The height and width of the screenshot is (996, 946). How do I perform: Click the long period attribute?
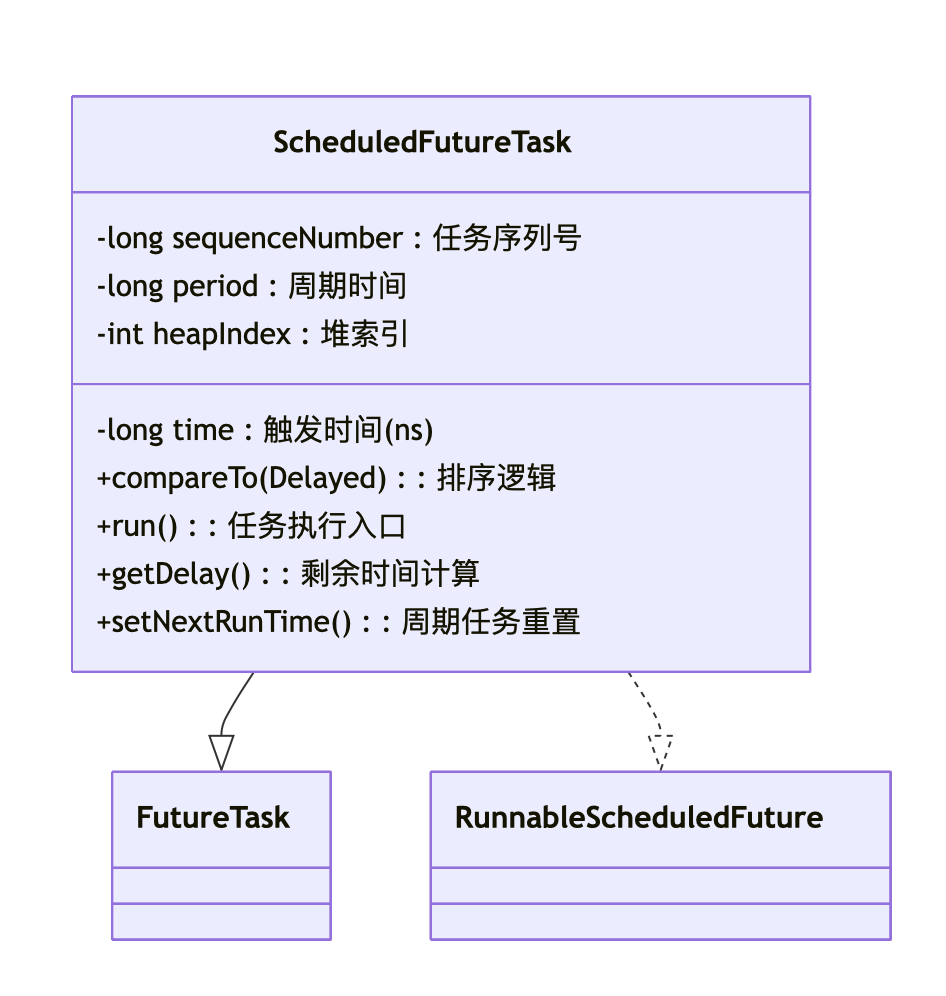[x=251, y=287]
